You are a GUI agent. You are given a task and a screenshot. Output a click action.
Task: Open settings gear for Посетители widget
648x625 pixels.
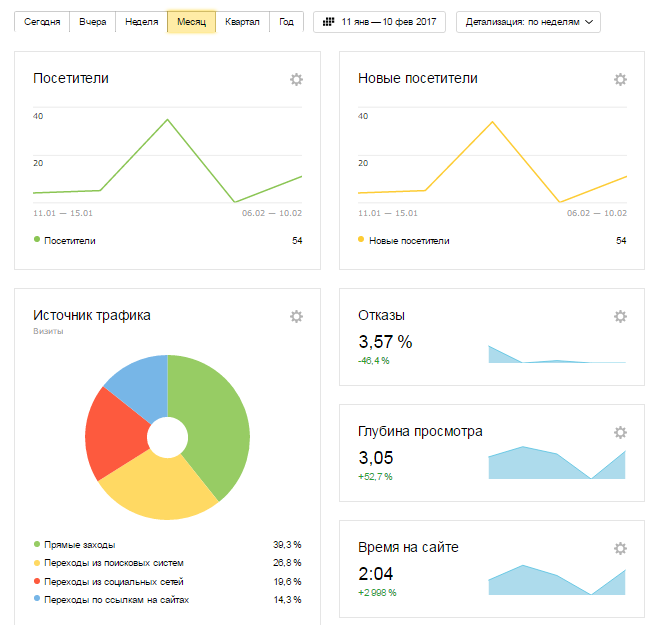coord(296,80)
